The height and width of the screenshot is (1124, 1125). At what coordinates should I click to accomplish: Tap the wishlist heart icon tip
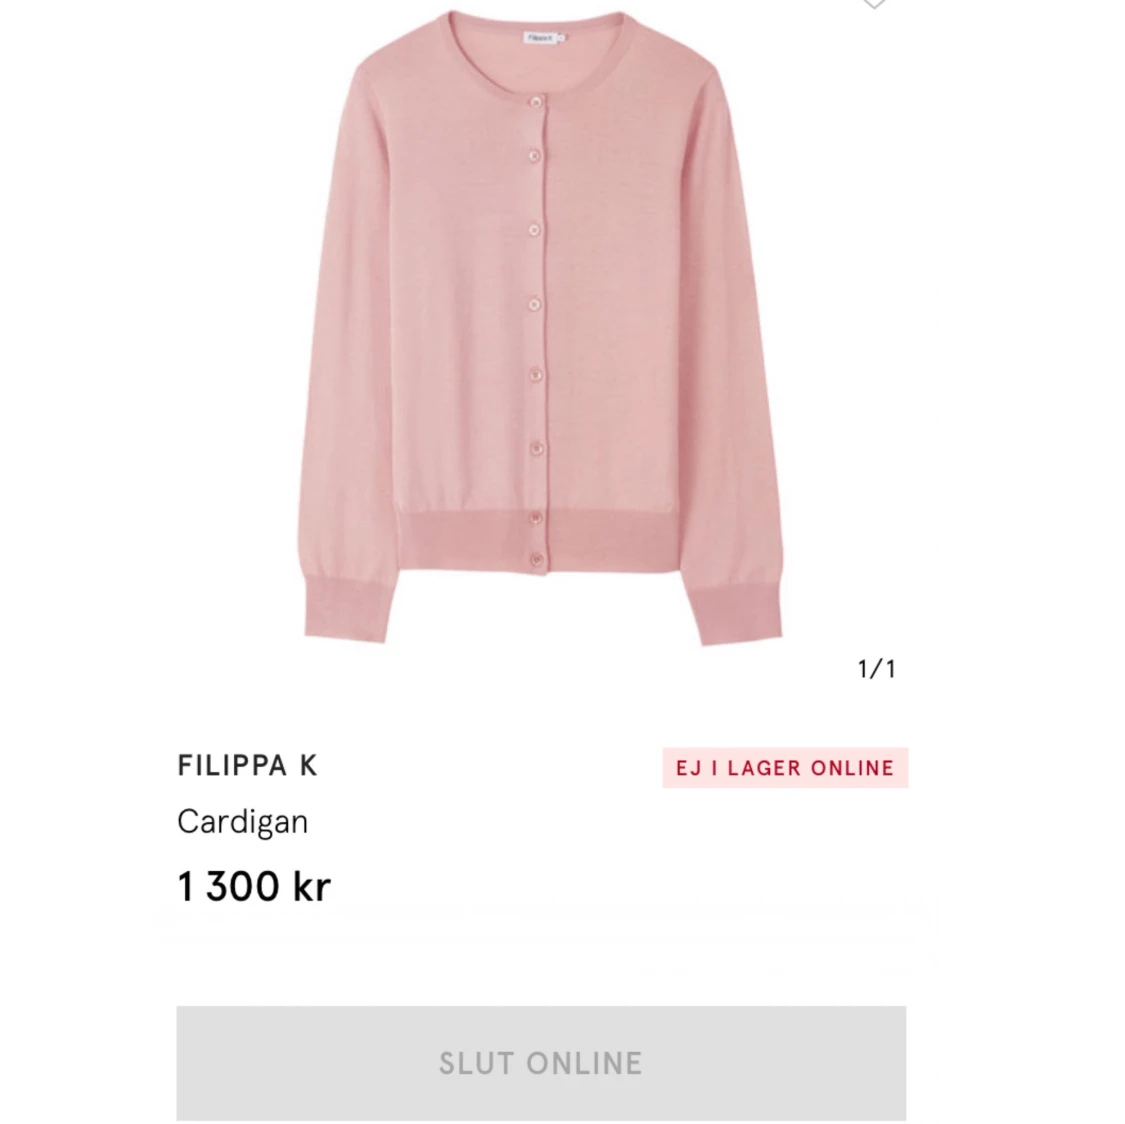873,4
